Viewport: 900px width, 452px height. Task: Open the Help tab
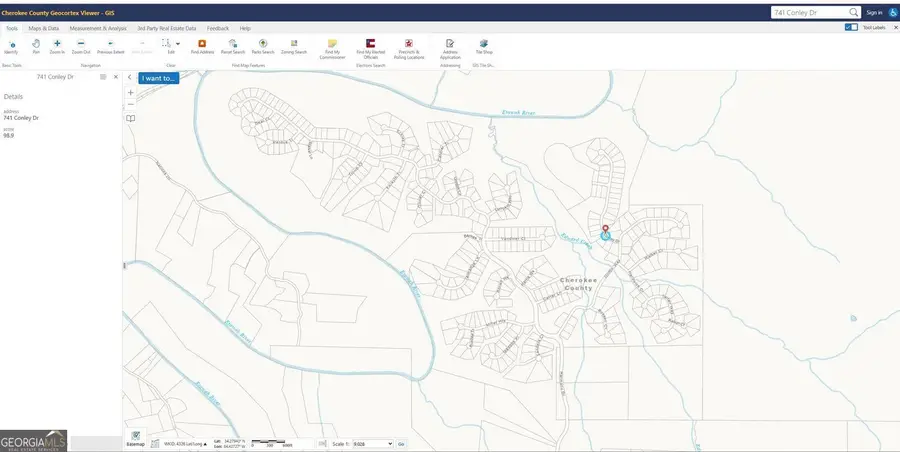coord(245,28)
